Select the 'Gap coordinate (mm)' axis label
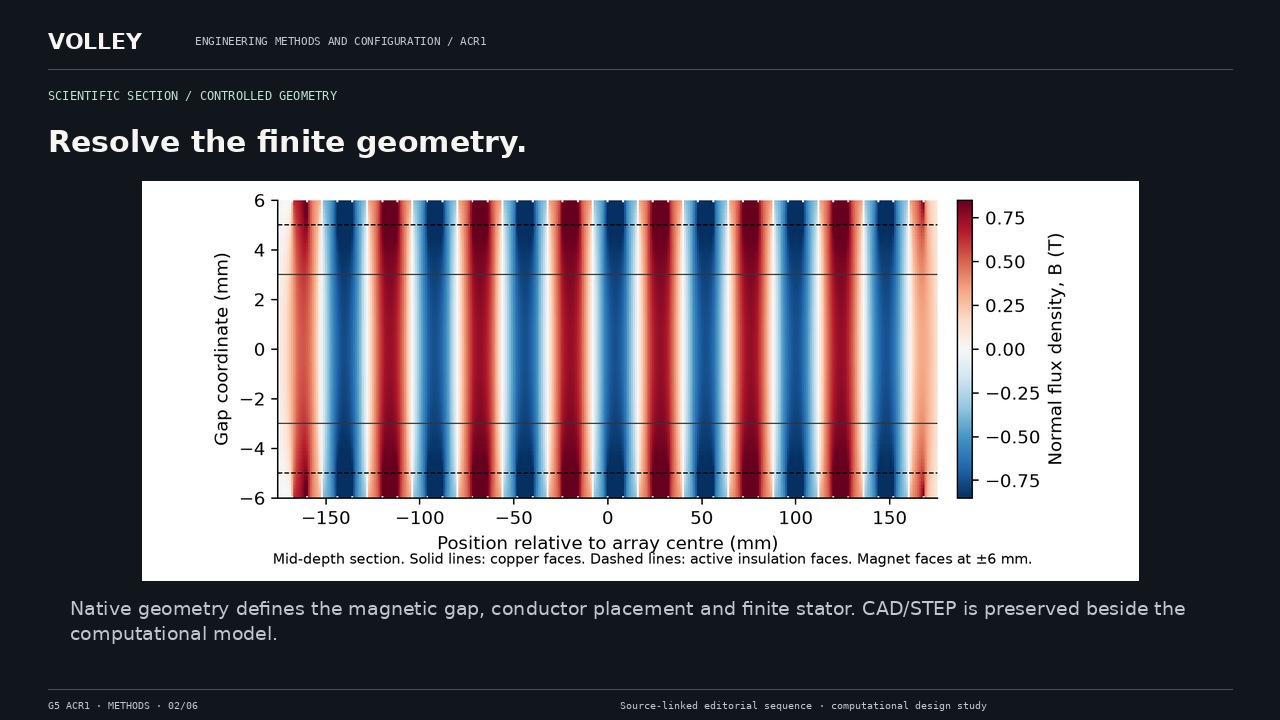This screenshot has height=720, width=1280. [x=222, y=349]
